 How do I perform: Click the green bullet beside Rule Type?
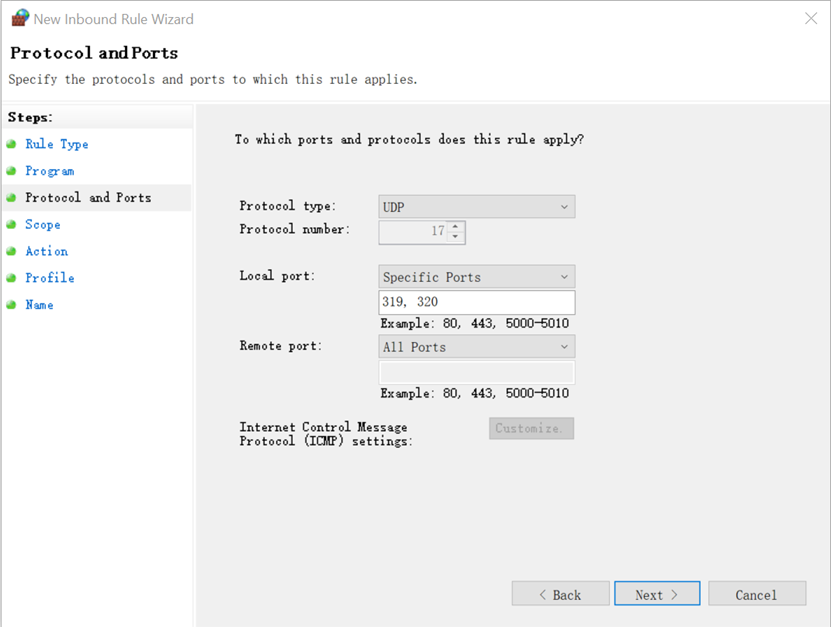[x=11, y=144]
